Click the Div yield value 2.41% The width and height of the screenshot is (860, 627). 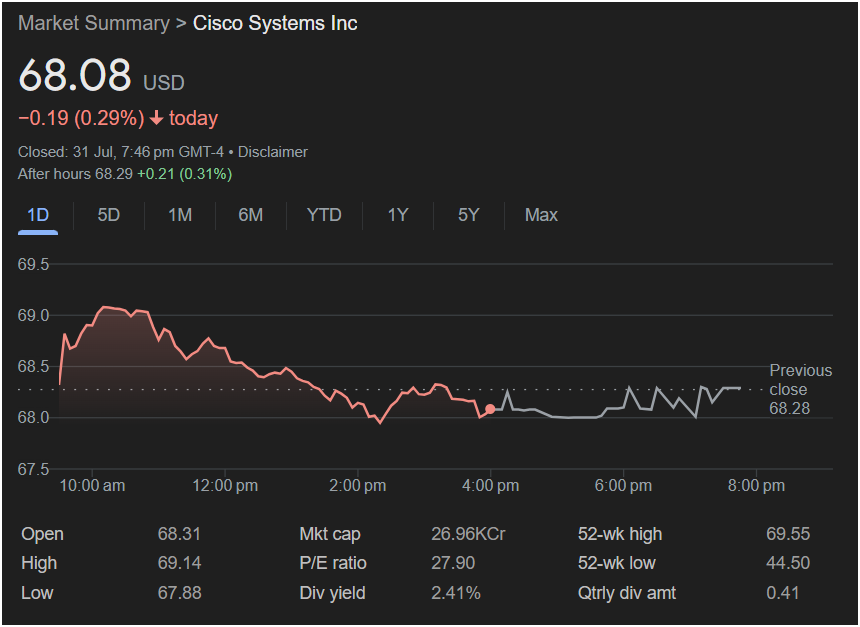click(x=456, y=592)
